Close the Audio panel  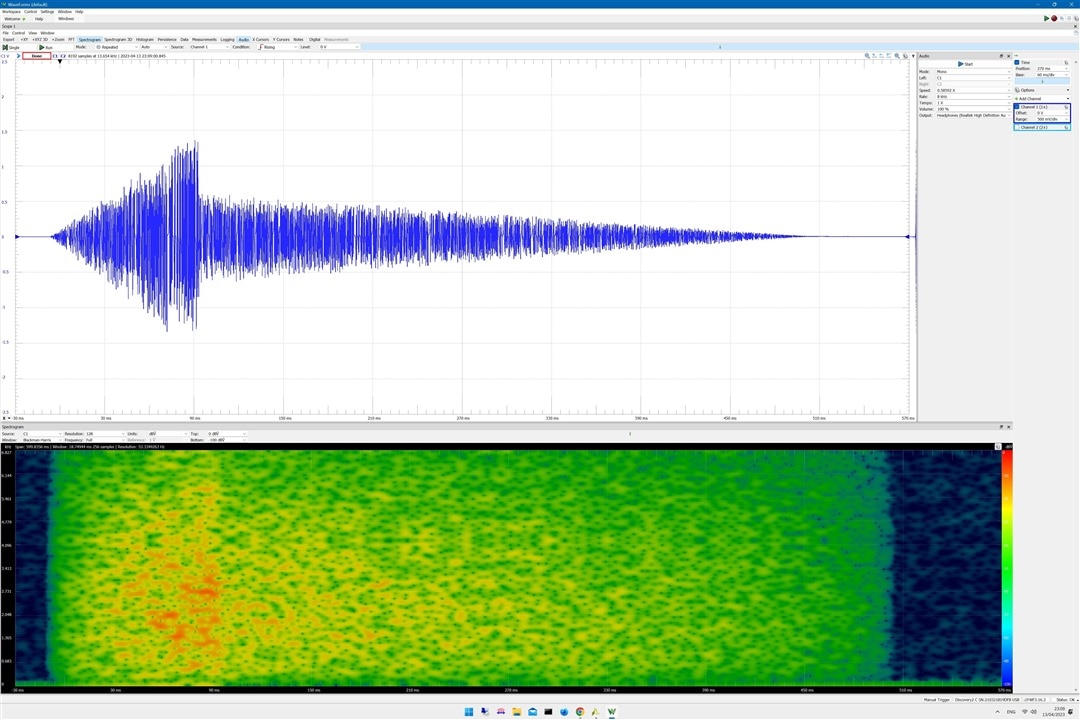click(1009, 56)
